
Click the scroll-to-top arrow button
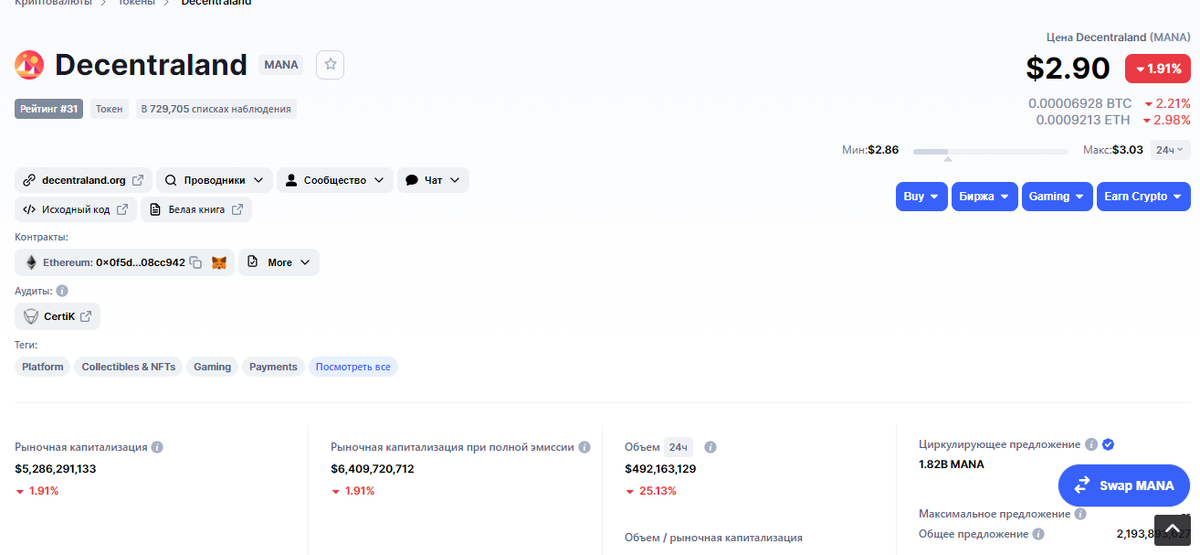click(x=1173, y=530)
